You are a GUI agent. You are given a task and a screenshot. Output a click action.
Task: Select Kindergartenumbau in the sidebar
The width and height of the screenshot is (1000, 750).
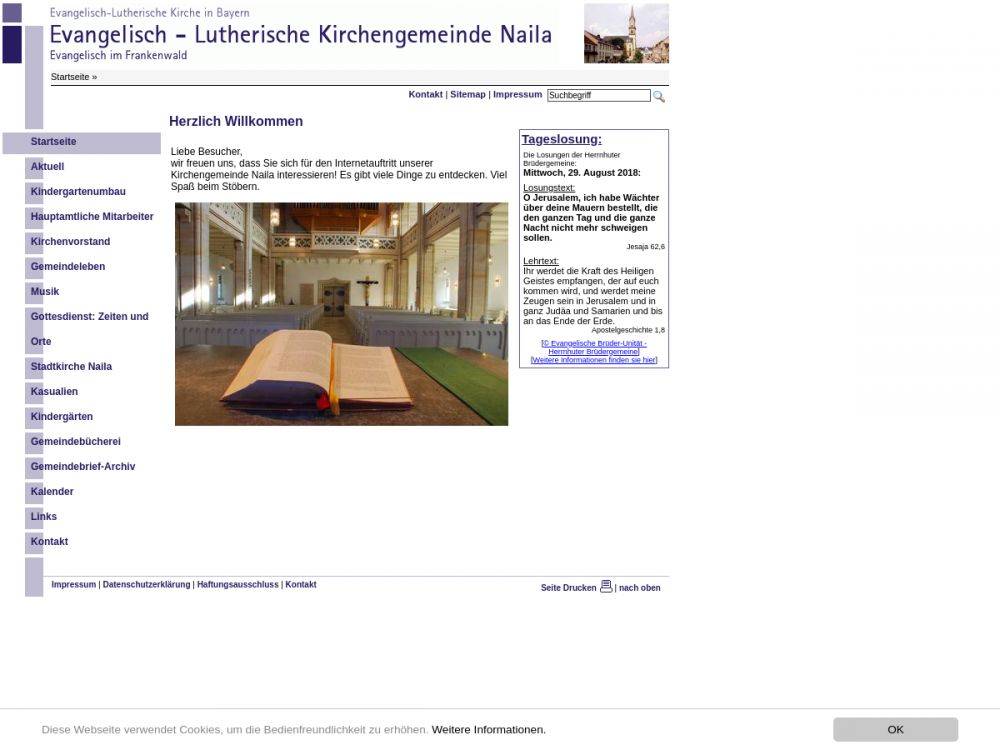pyautogui.click(x=78, y=192)
